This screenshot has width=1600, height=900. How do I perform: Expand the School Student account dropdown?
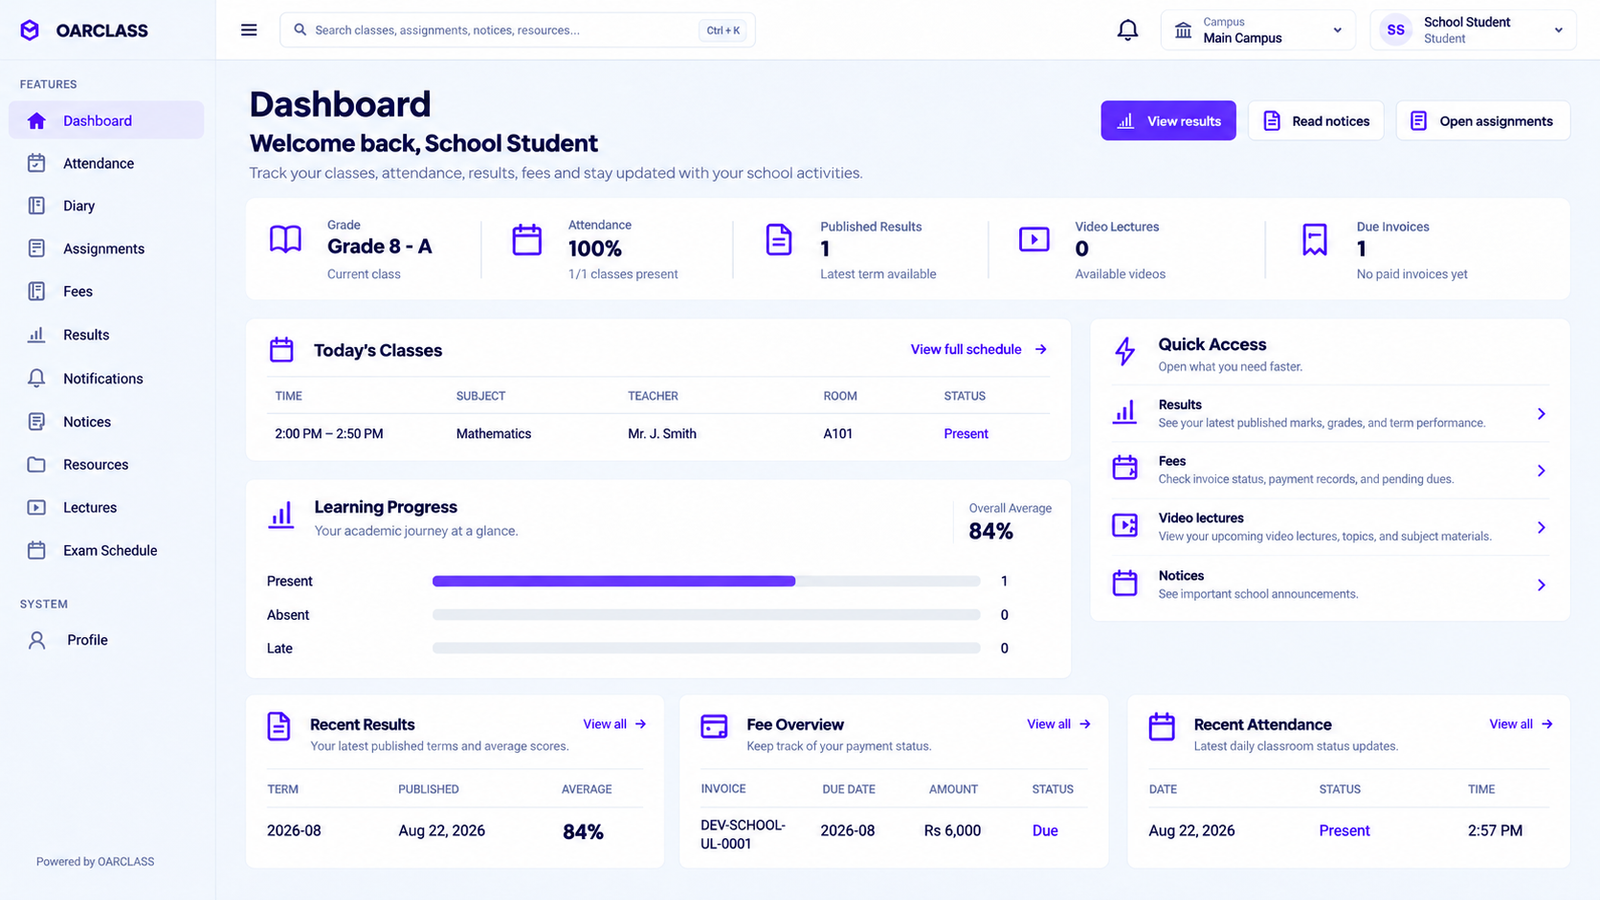1473,30
